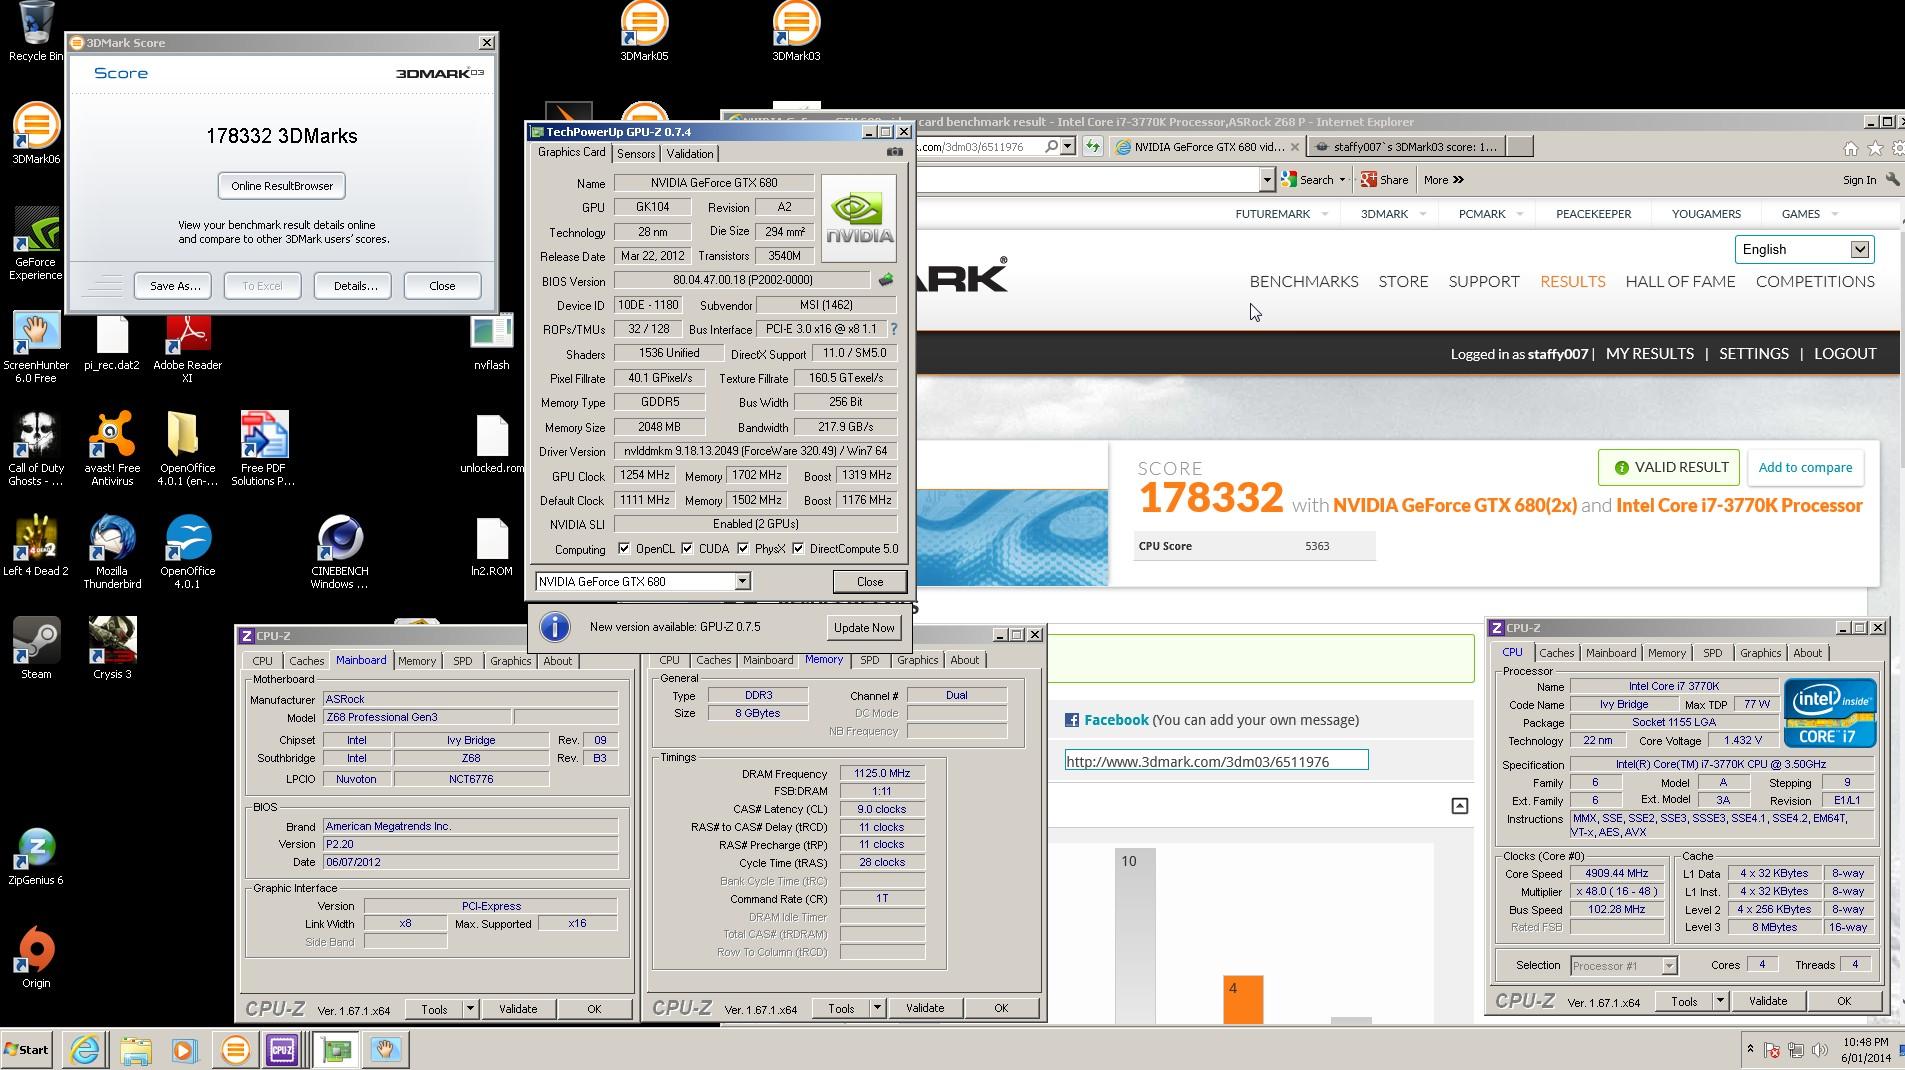Viewport: 1905px width, 1070px height.
Task: Open the English language dropdown
Action: pyautogui.click(x=1804, y=249)
